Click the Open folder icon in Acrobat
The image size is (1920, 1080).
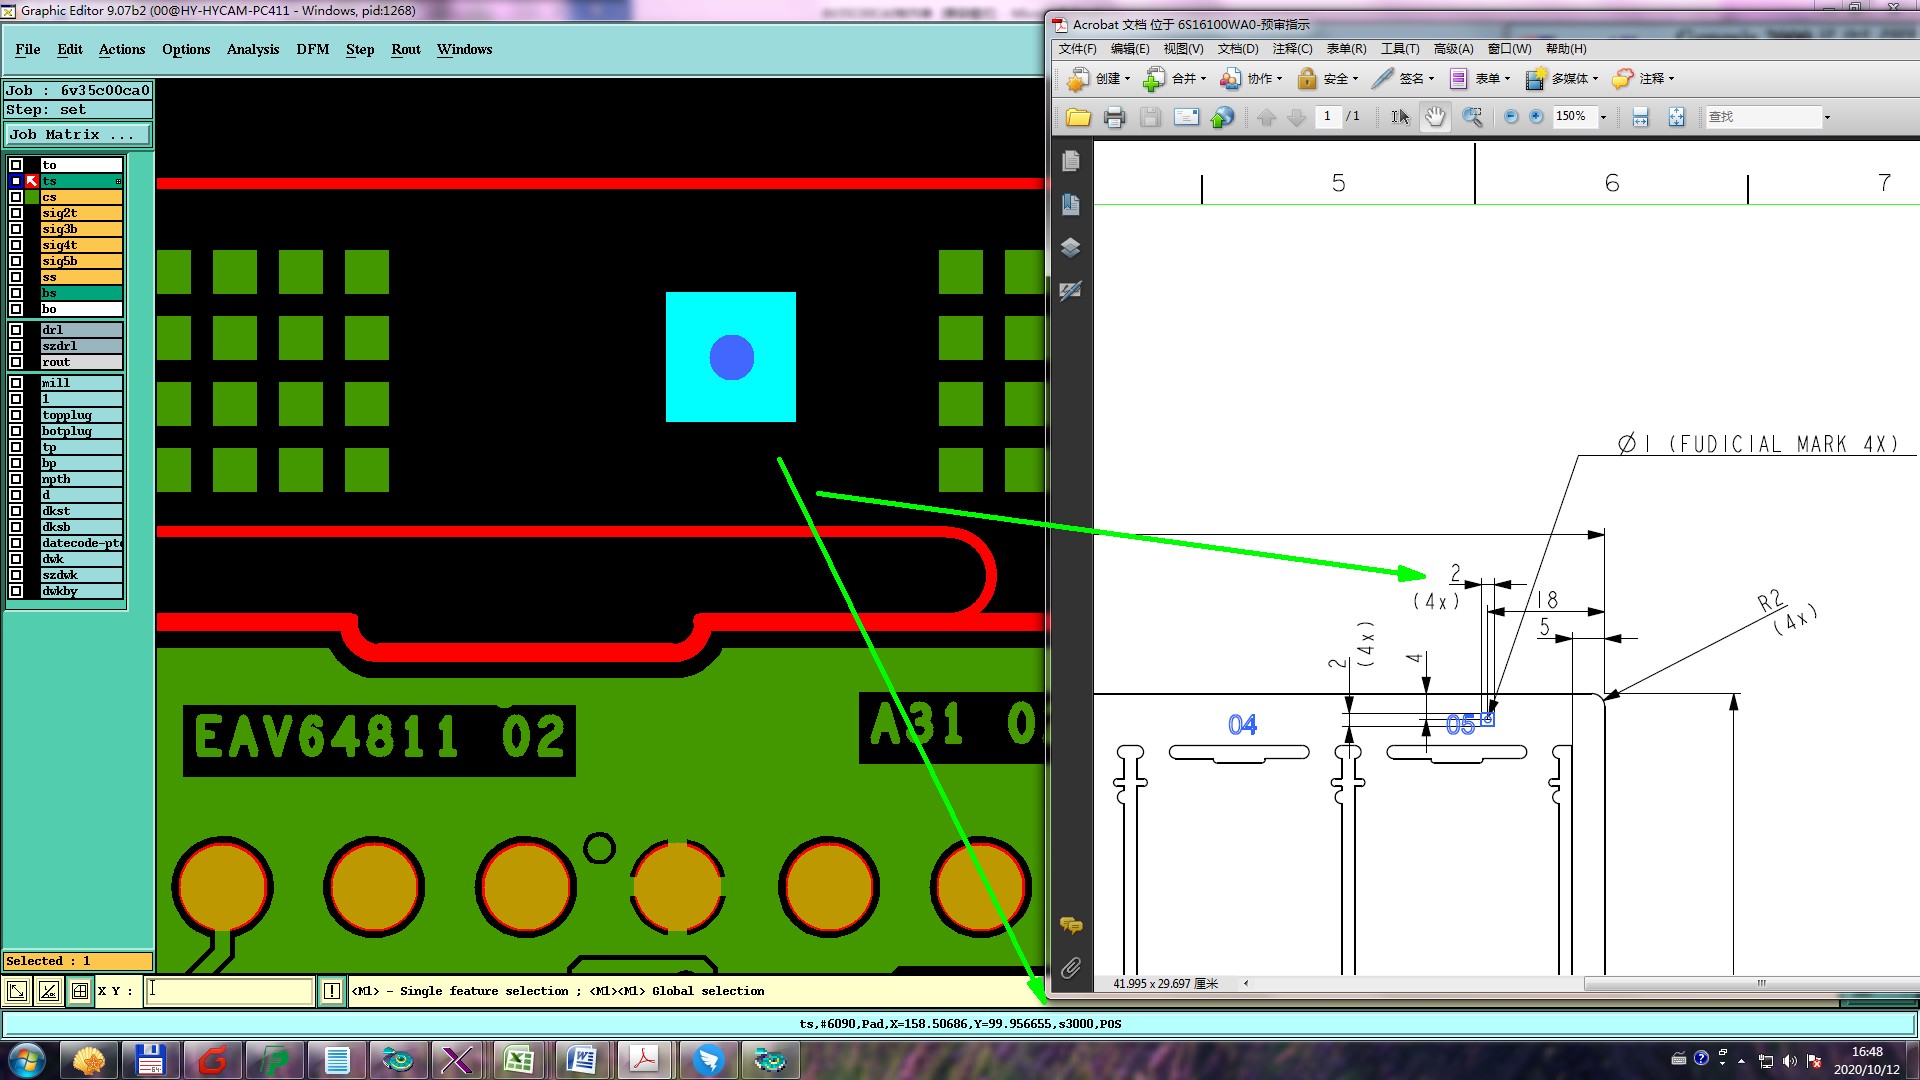1078,117
